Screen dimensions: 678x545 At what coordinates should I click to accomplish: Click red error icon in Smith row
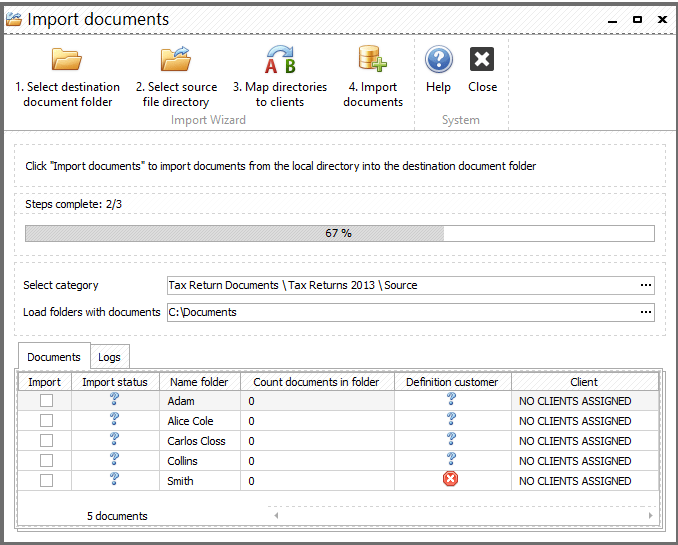coord(450,479)
